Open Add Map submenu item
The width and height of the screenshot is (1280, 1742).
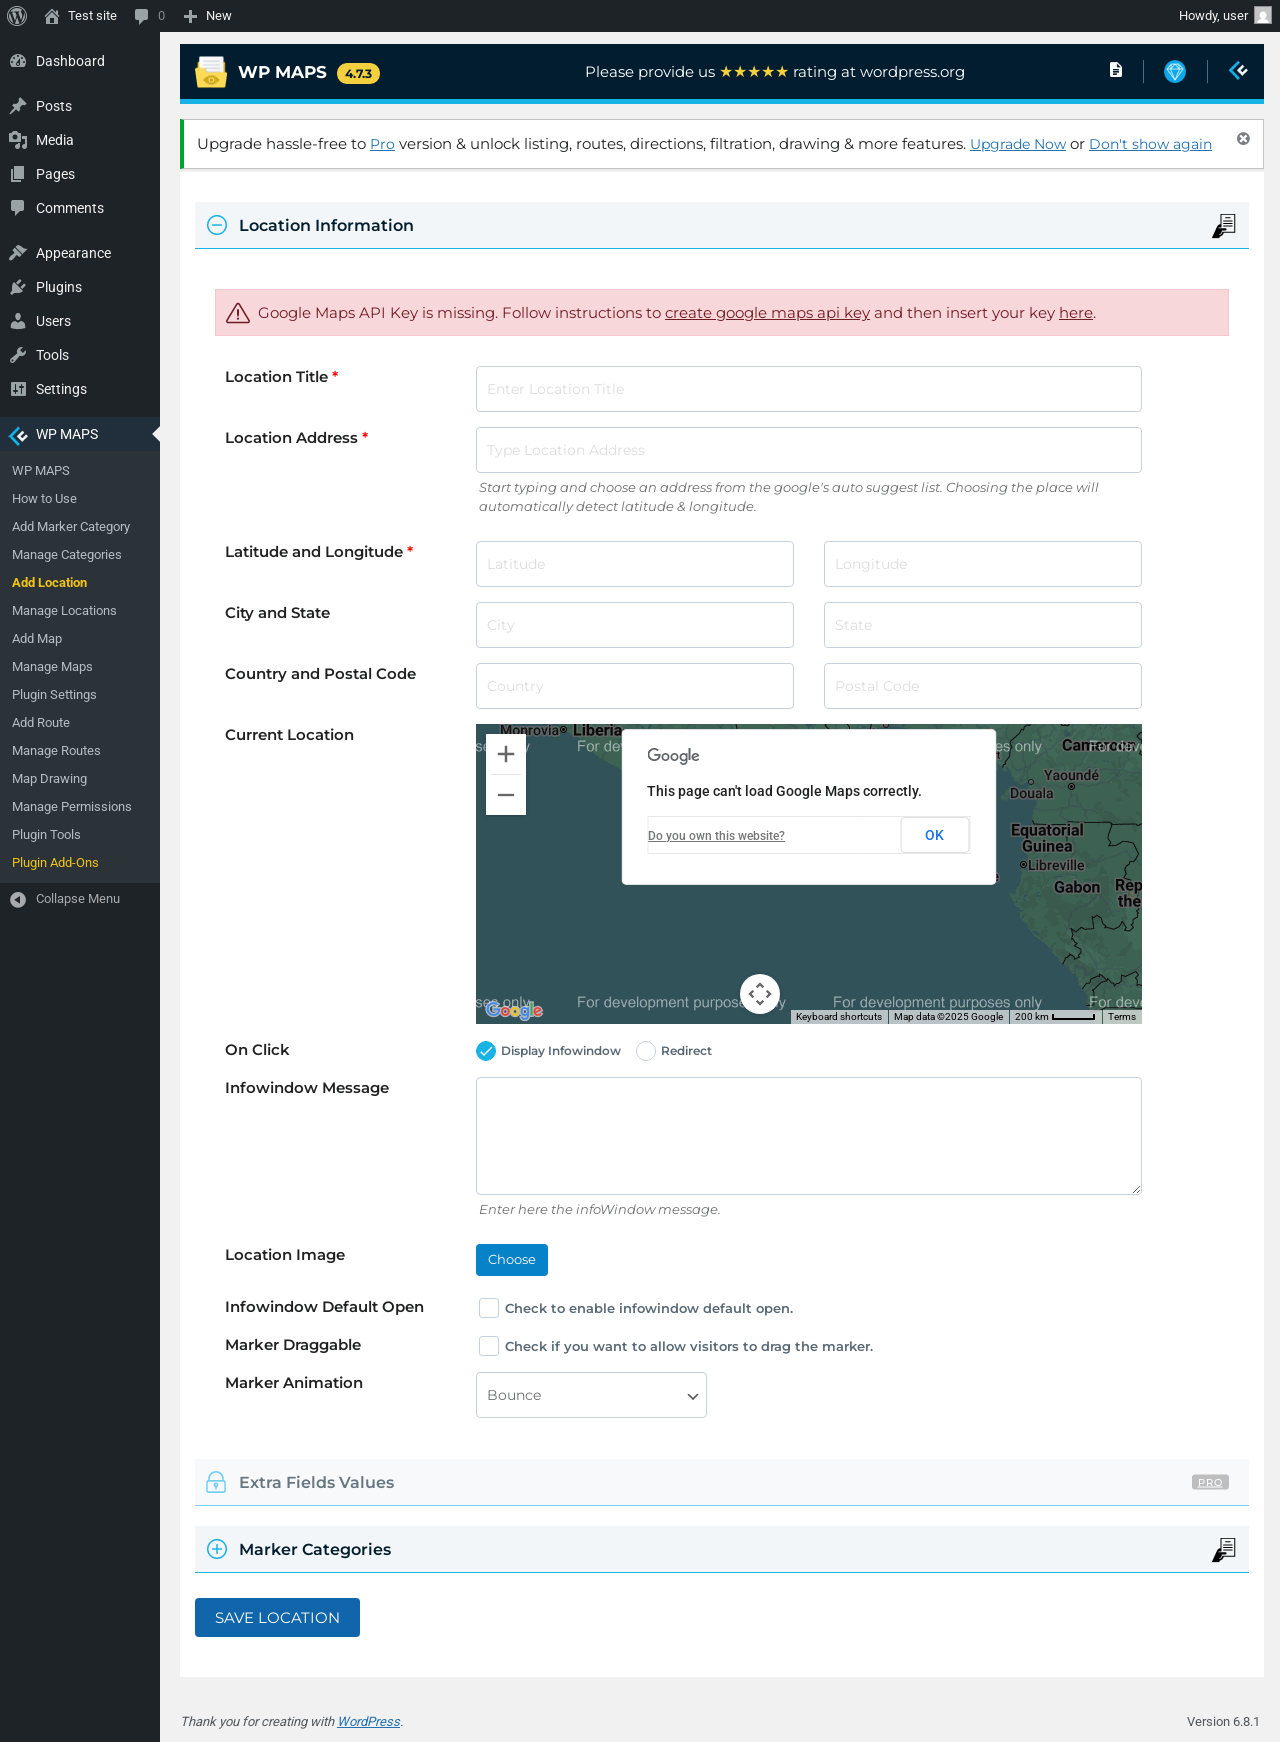click(37, 639)
